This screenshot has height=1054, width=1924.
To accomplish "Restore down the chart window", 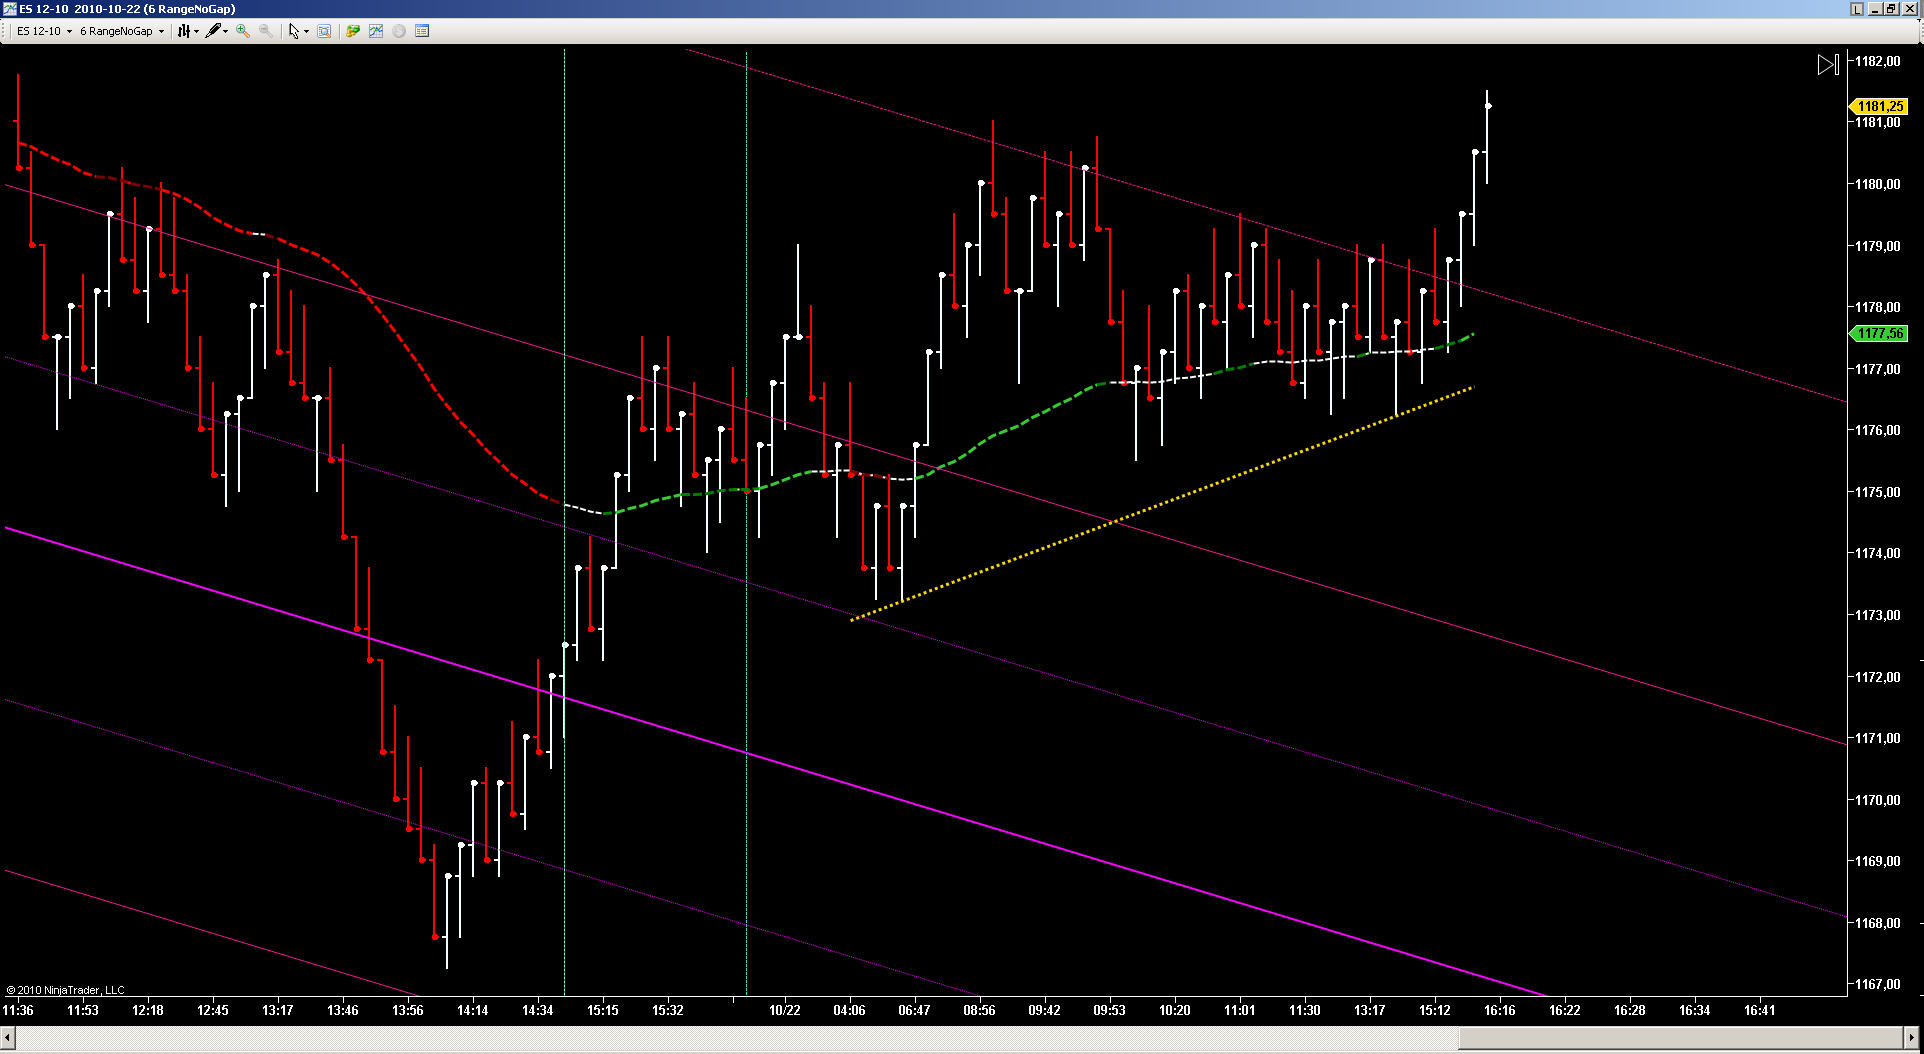I will 1892,9.
